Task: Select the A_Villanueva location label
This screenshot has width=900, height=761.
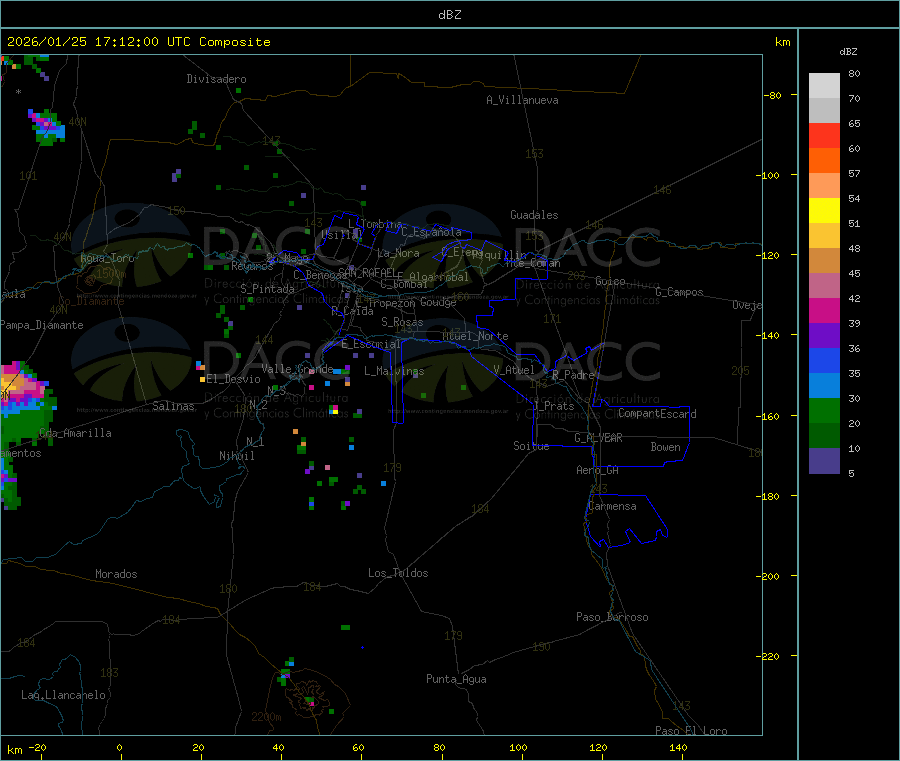Action: (522, 100)
